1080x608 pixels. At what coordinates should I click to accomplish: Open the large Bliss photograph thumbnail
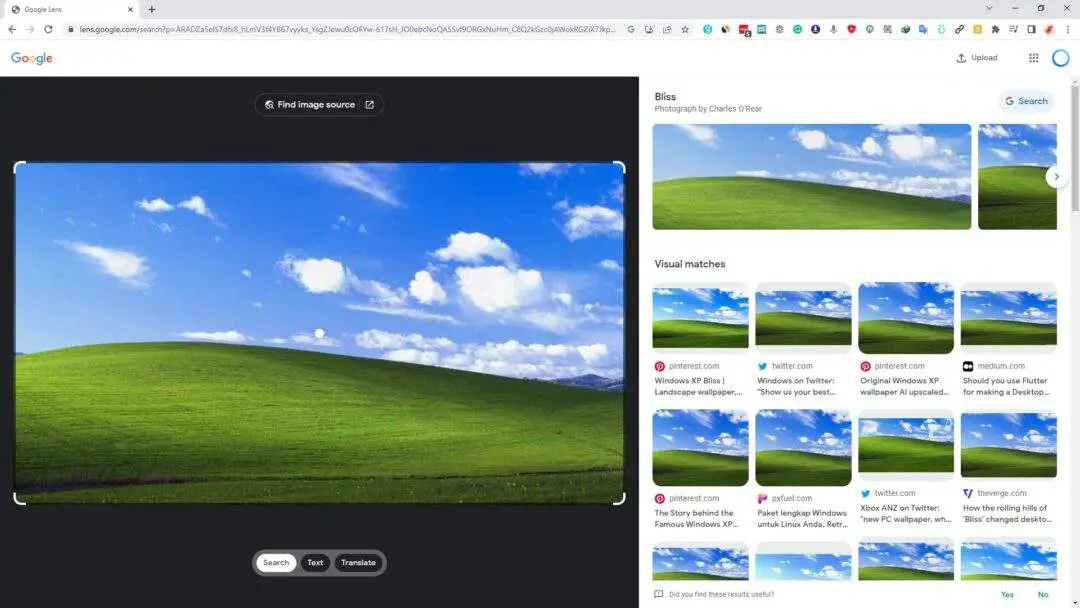(x=811, y=176)
